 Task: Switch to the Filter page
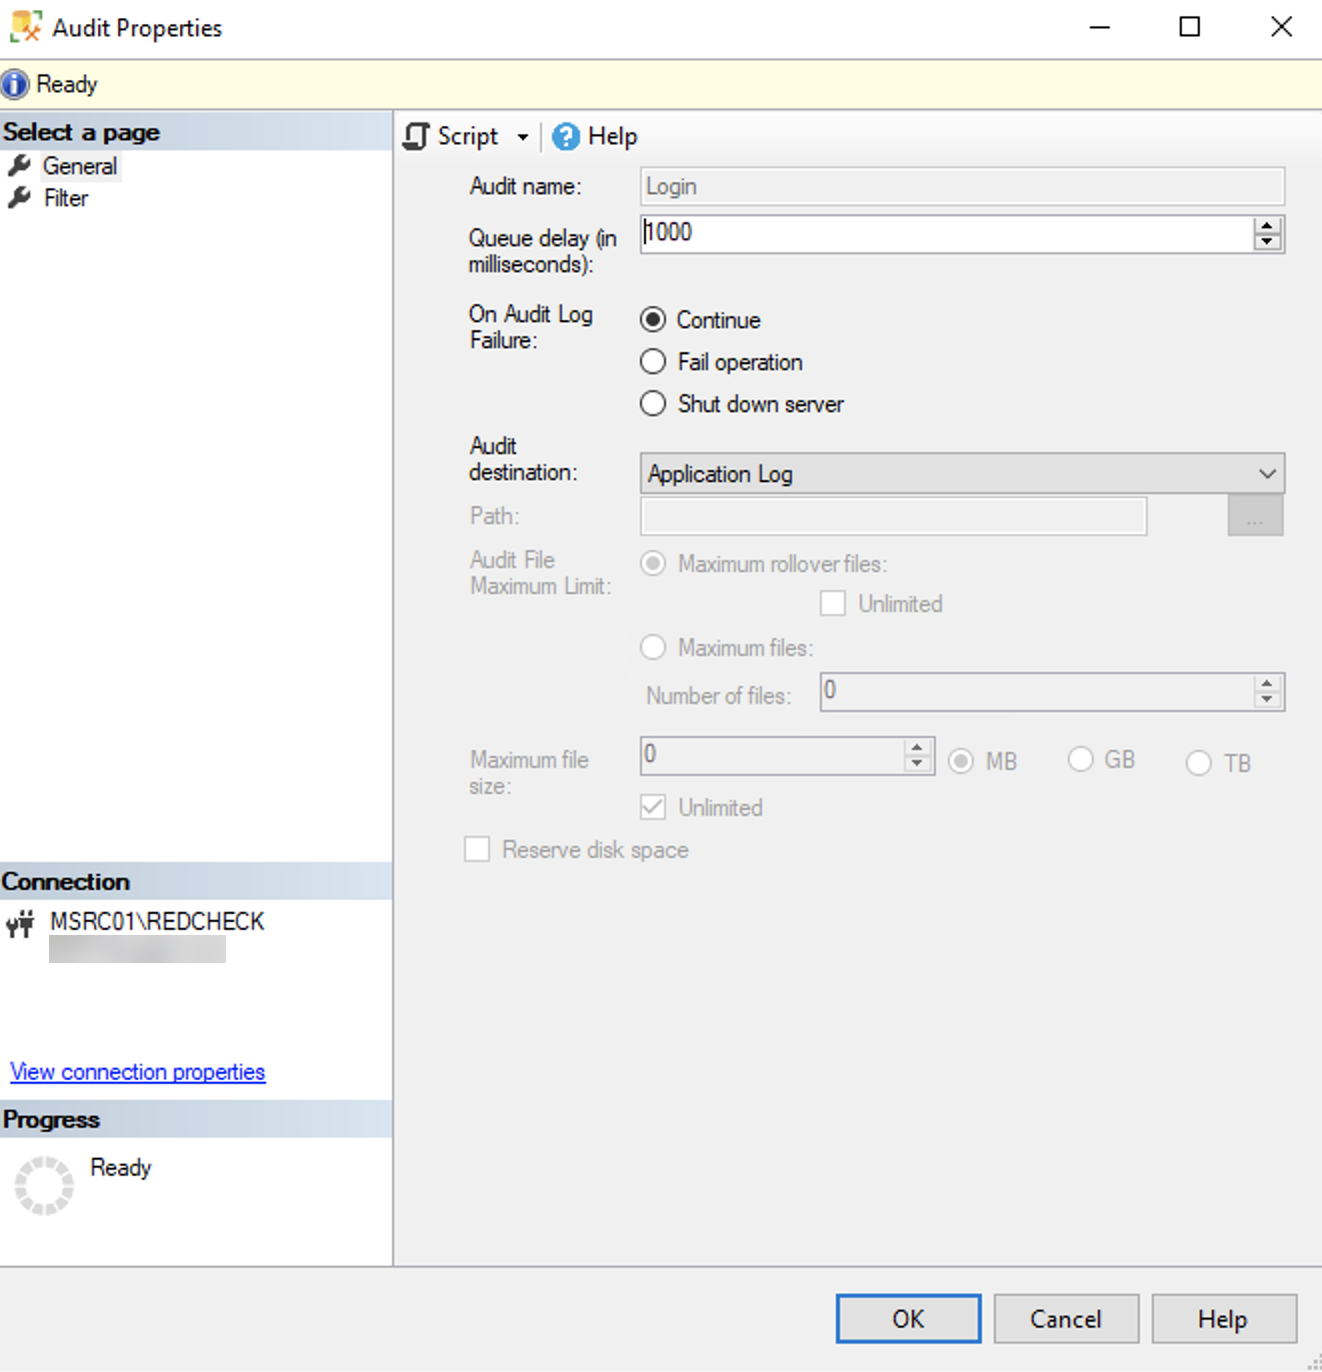(65, 198)
